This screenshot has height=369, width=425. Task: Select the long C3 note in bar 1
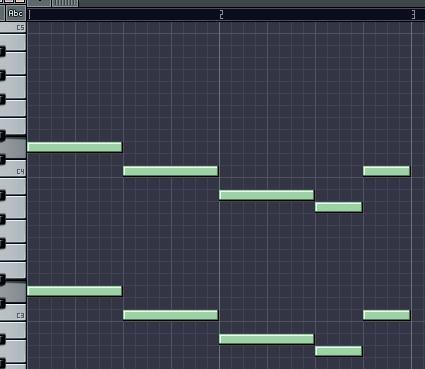pos(170,315)
